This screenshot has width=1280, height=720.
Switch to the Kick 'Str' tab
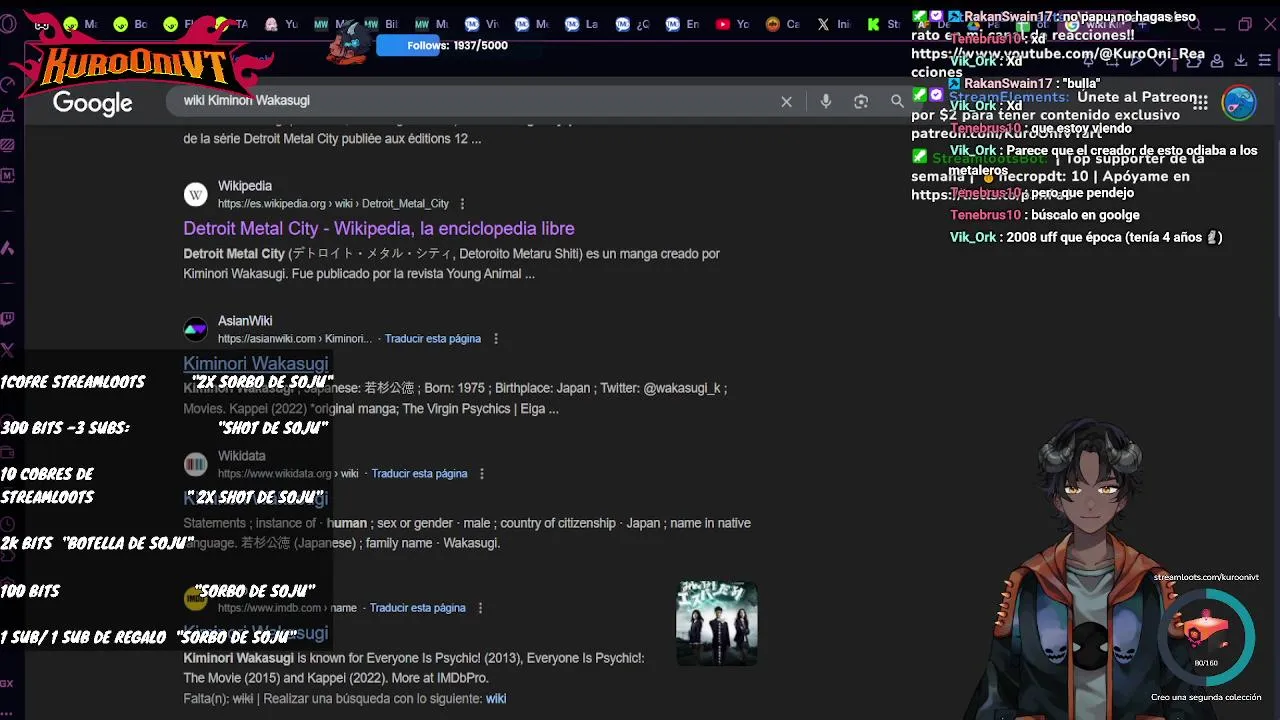coord(883,24)
